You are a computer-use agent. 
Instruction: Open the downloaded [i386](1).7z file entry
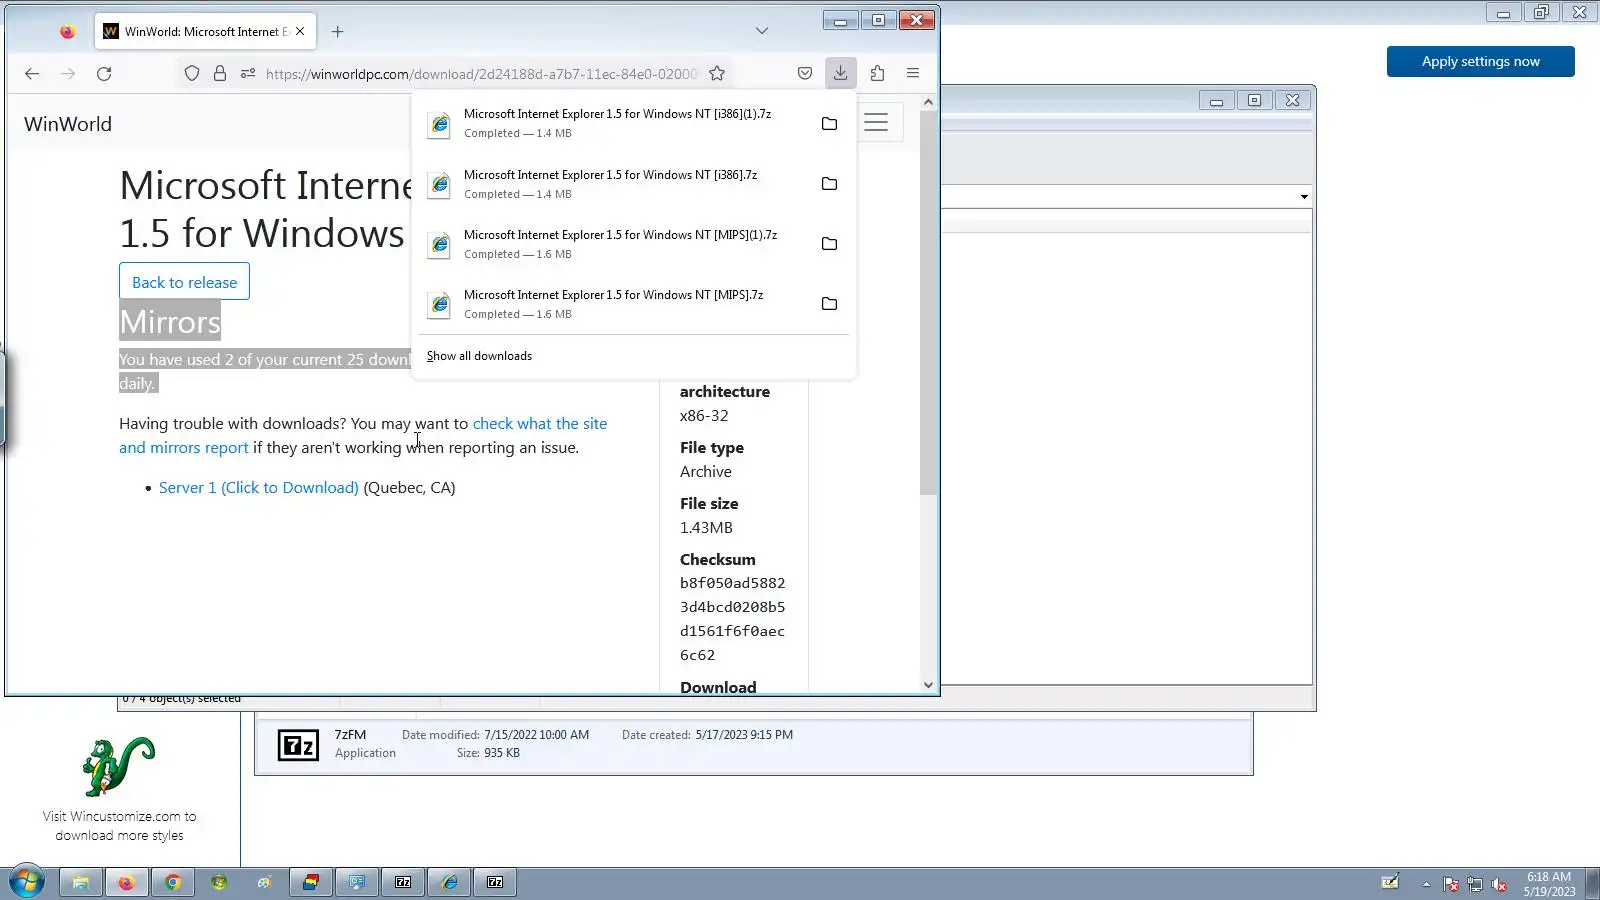615,123
